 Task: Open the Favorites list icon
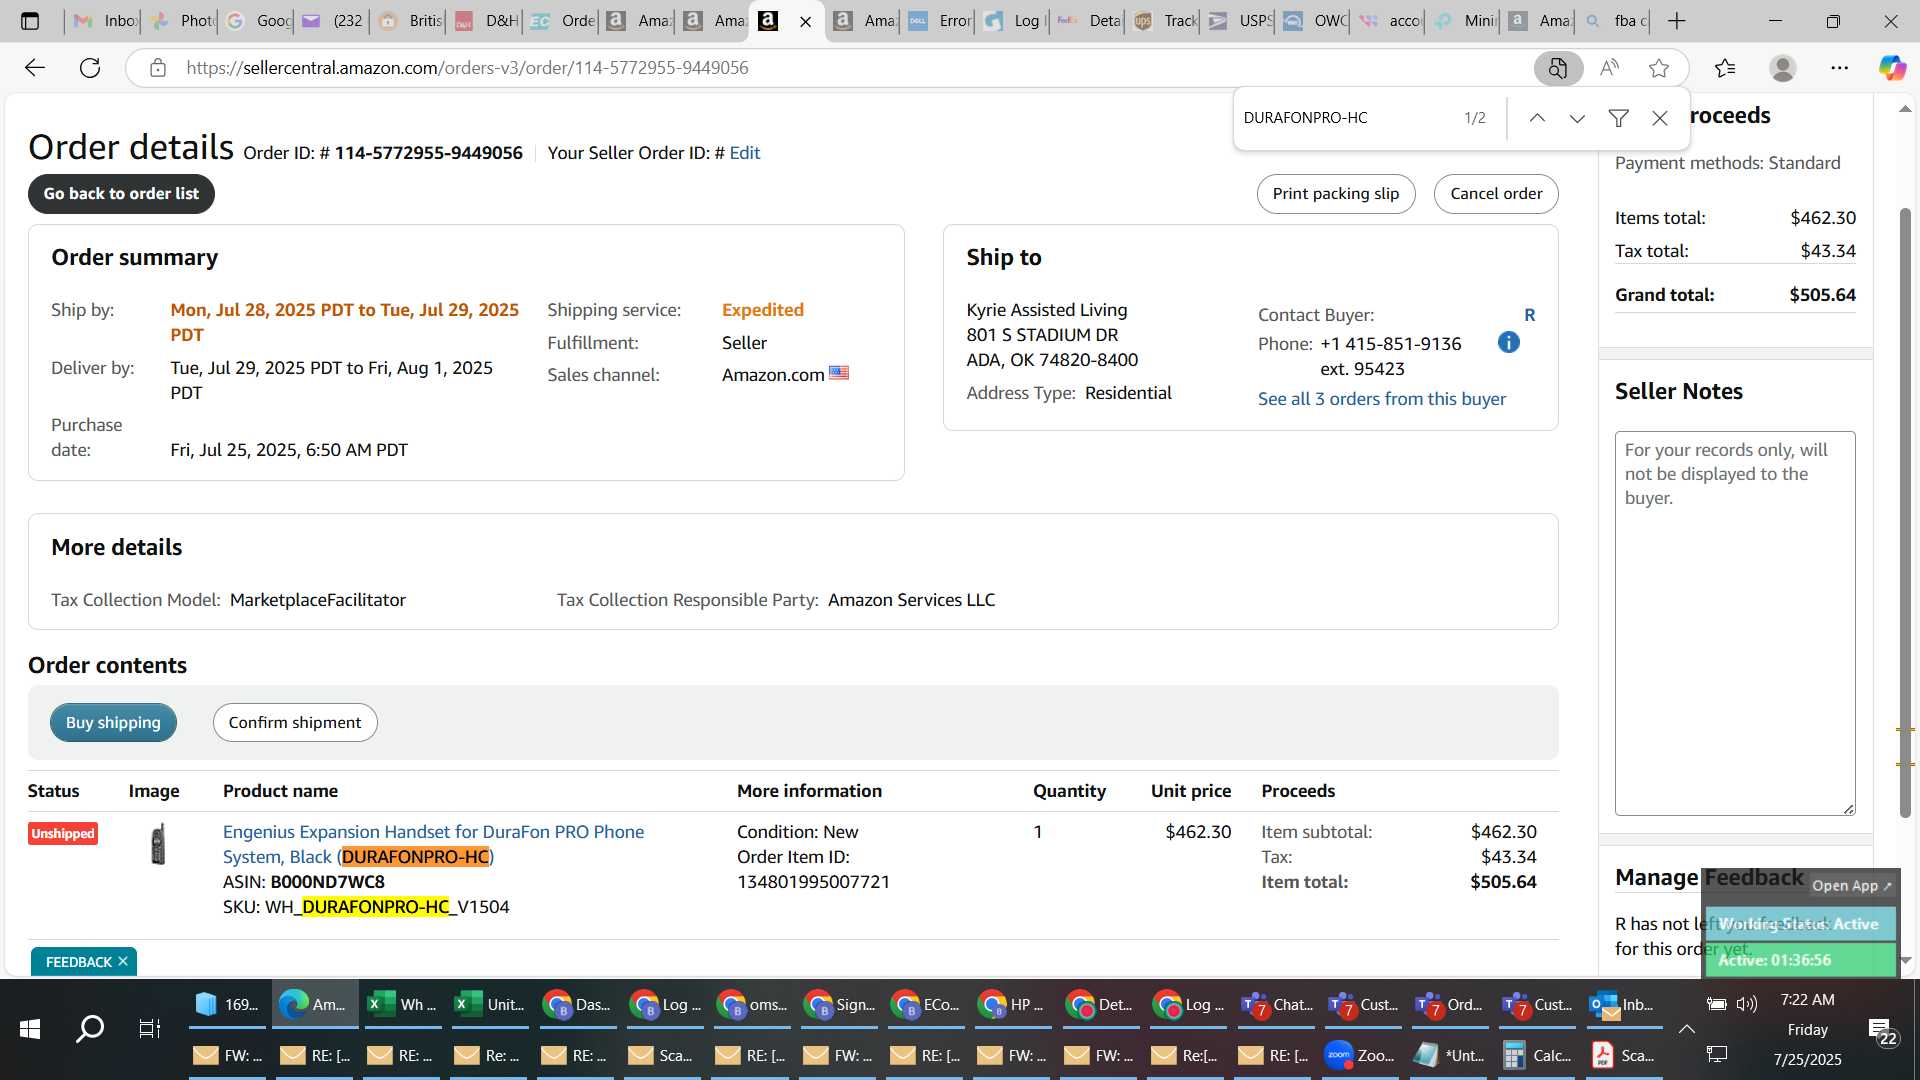point(1725,68)
